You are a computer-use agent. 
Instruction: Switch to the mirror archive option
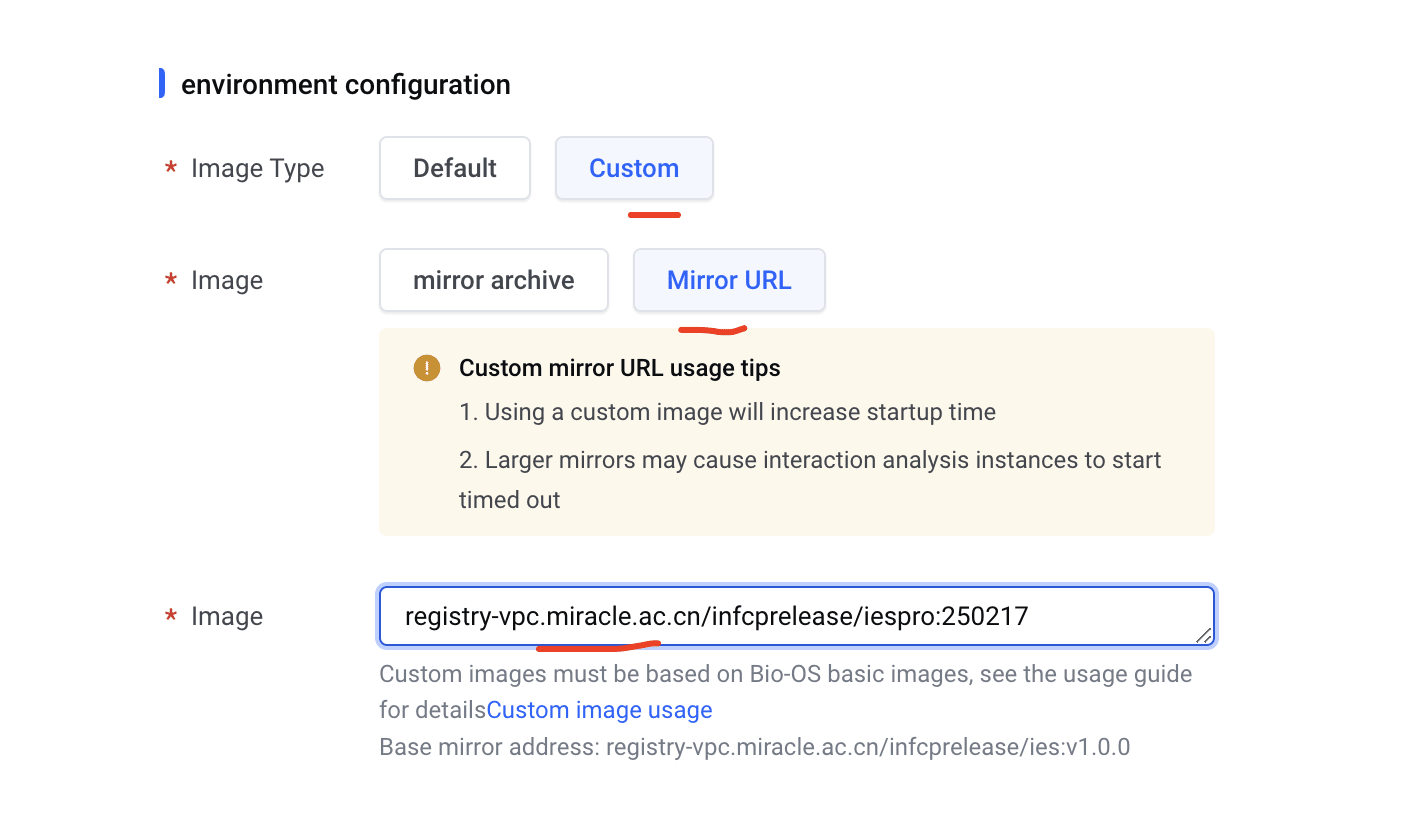click(493, 280)
